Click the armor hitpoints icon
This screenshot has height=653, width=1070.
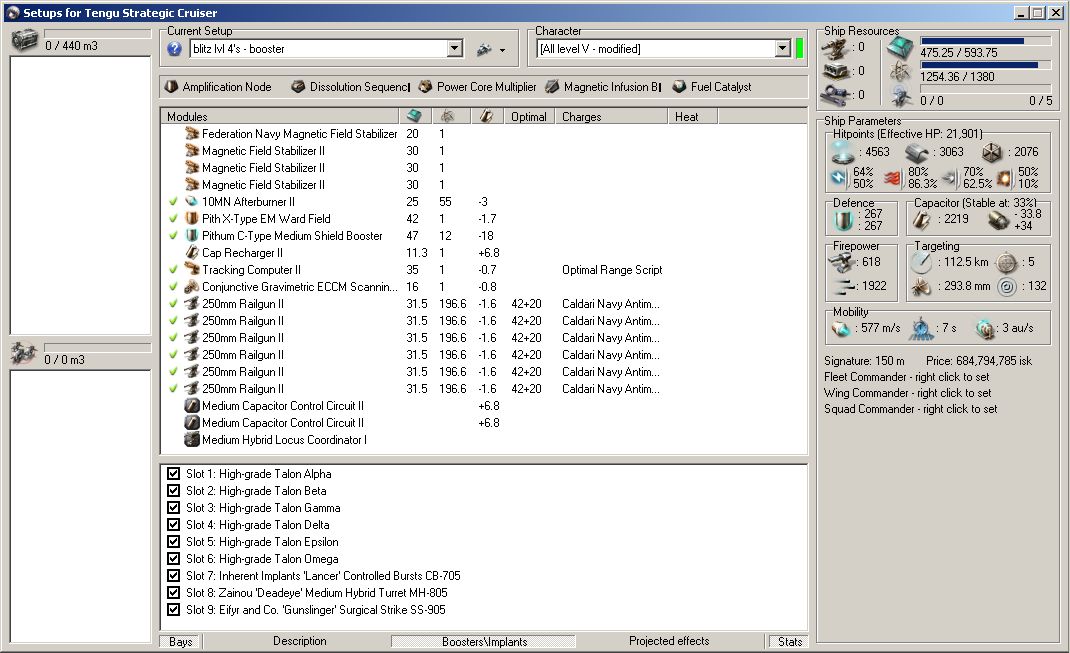coord(917,152)
